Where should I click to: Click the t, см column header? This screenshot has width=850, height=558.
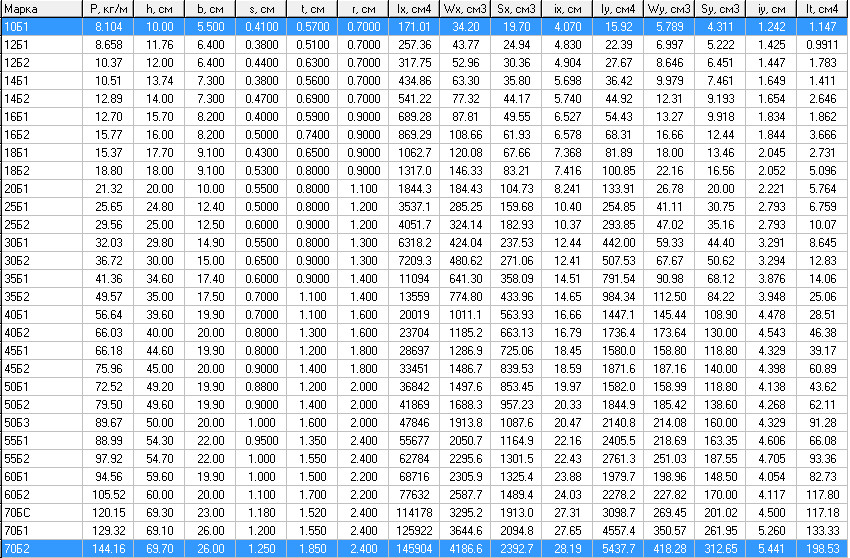[x=312, y=9]
